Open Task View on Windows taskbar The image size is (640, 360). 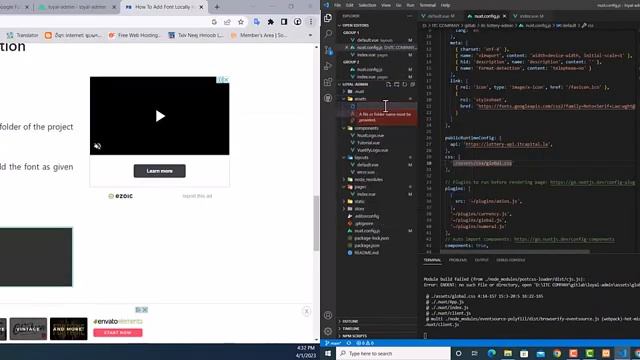[x=474, y=353]
